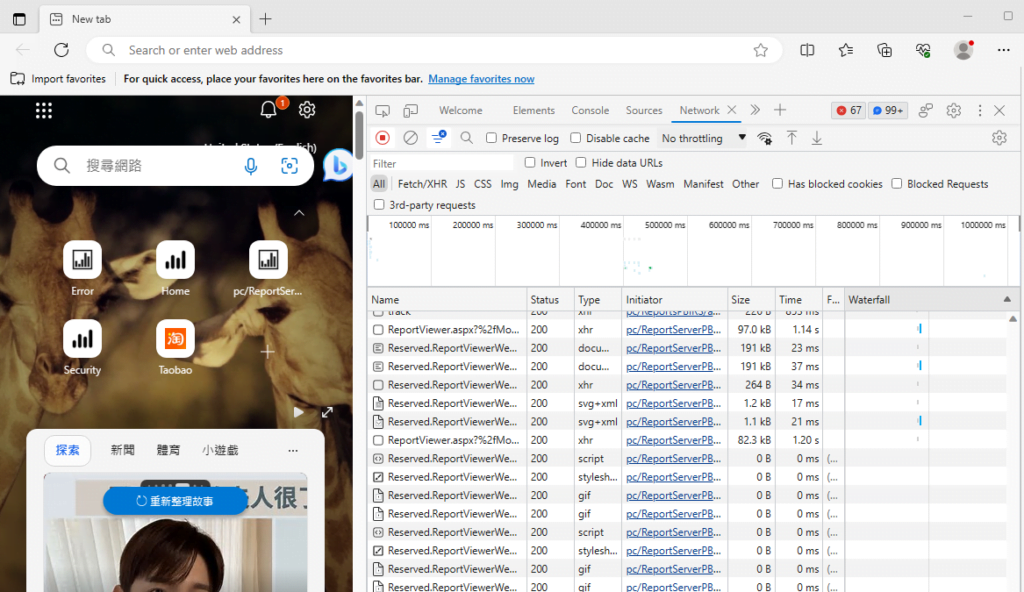The image size is (1024, 592).
Task: Show All request types
Action: [379, 184]
